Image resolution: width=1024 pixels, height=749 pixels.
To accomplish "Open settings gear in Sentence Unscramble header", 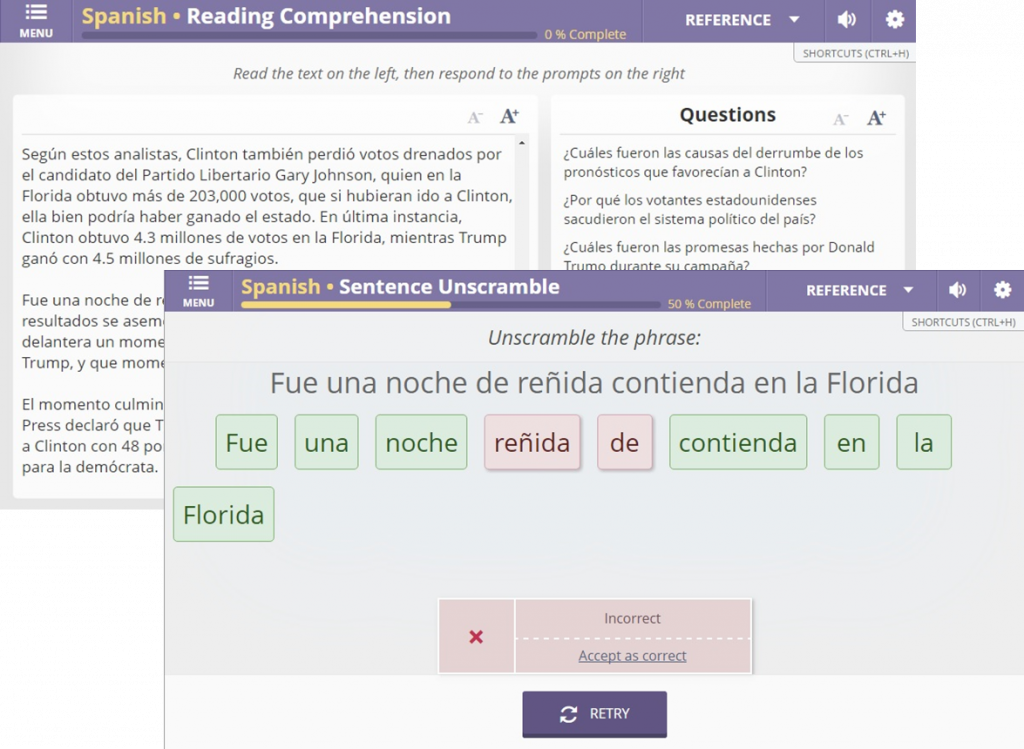I will (x=1002, y=290).
